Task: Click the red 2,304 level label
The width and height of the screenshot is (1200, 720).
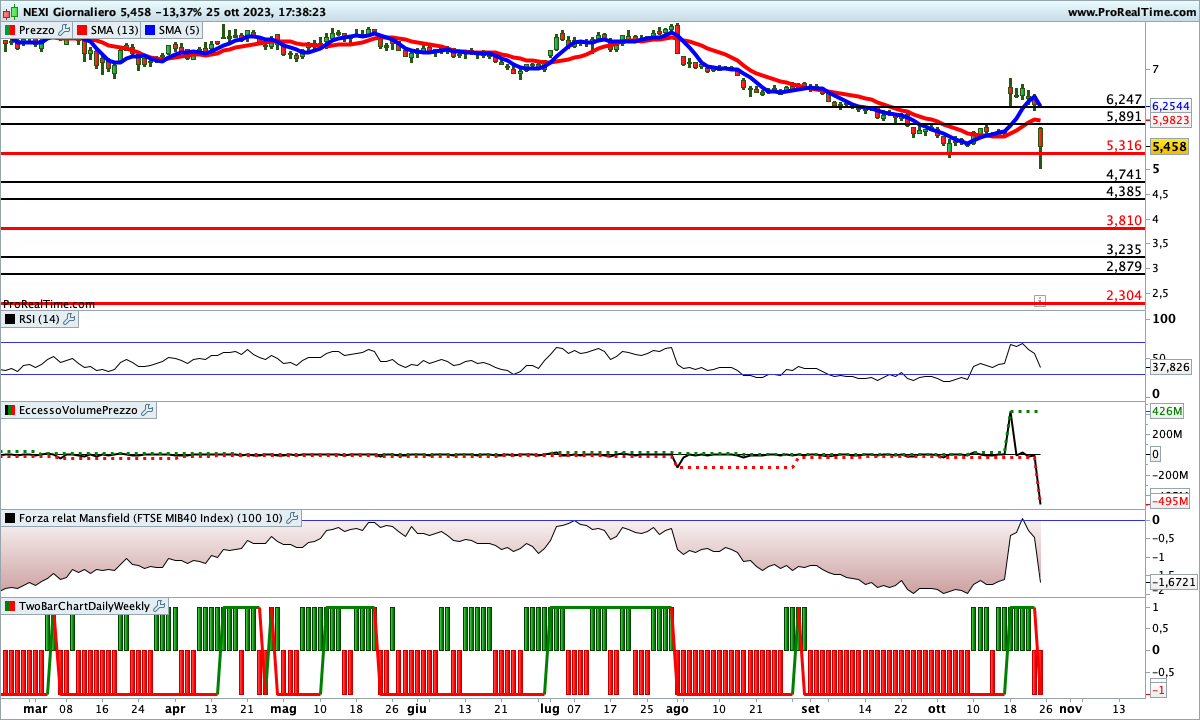Action: pyautogui.click(x=1124, y=295)
